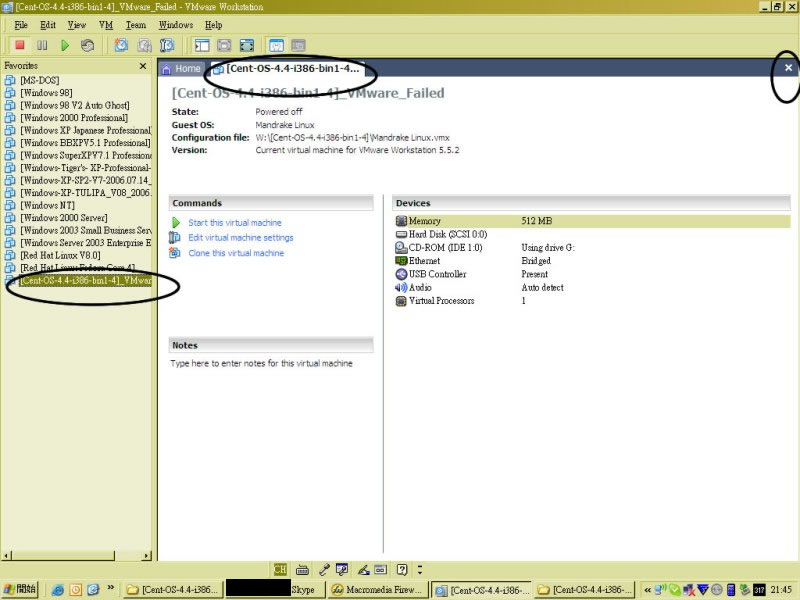Open the View menu
Image resolution: width=800 pixels, height=600 pixels.
coord(77,25)
